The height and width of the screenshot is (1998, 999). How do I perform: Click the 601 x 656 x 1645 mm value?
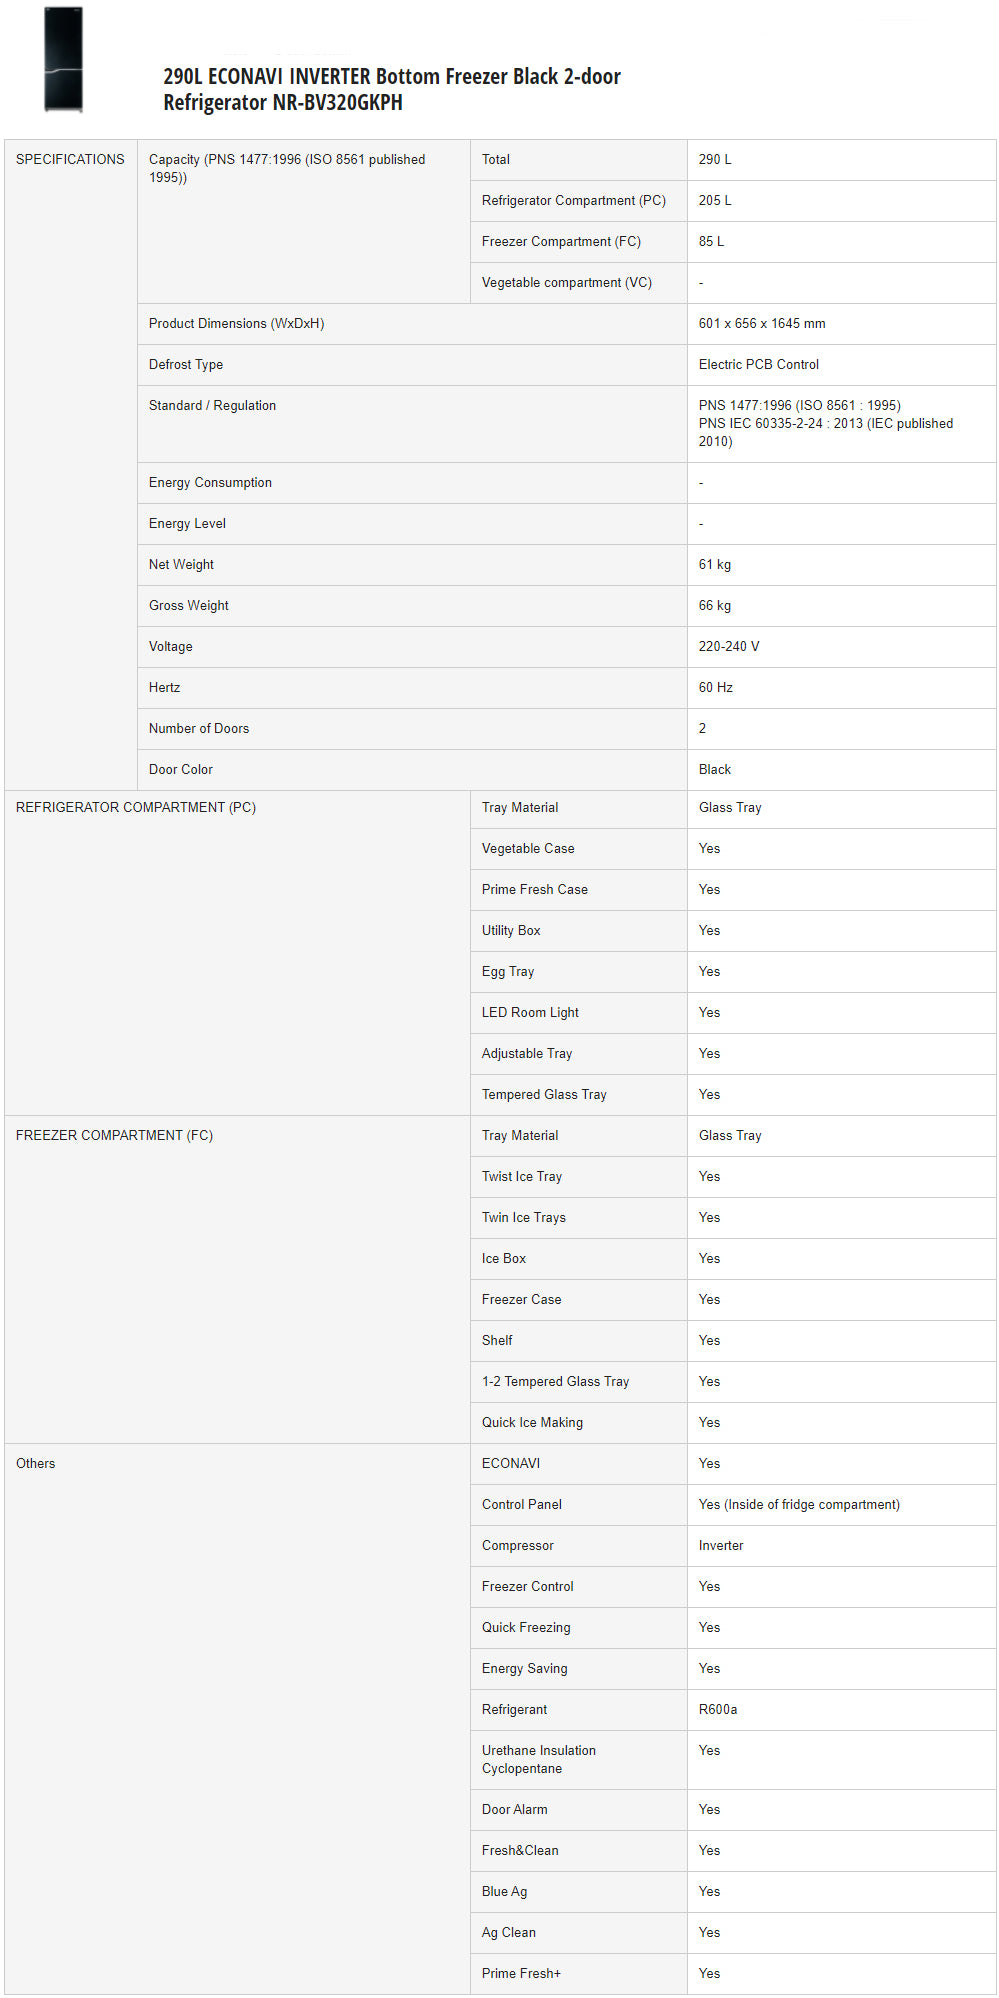point(762,324)
